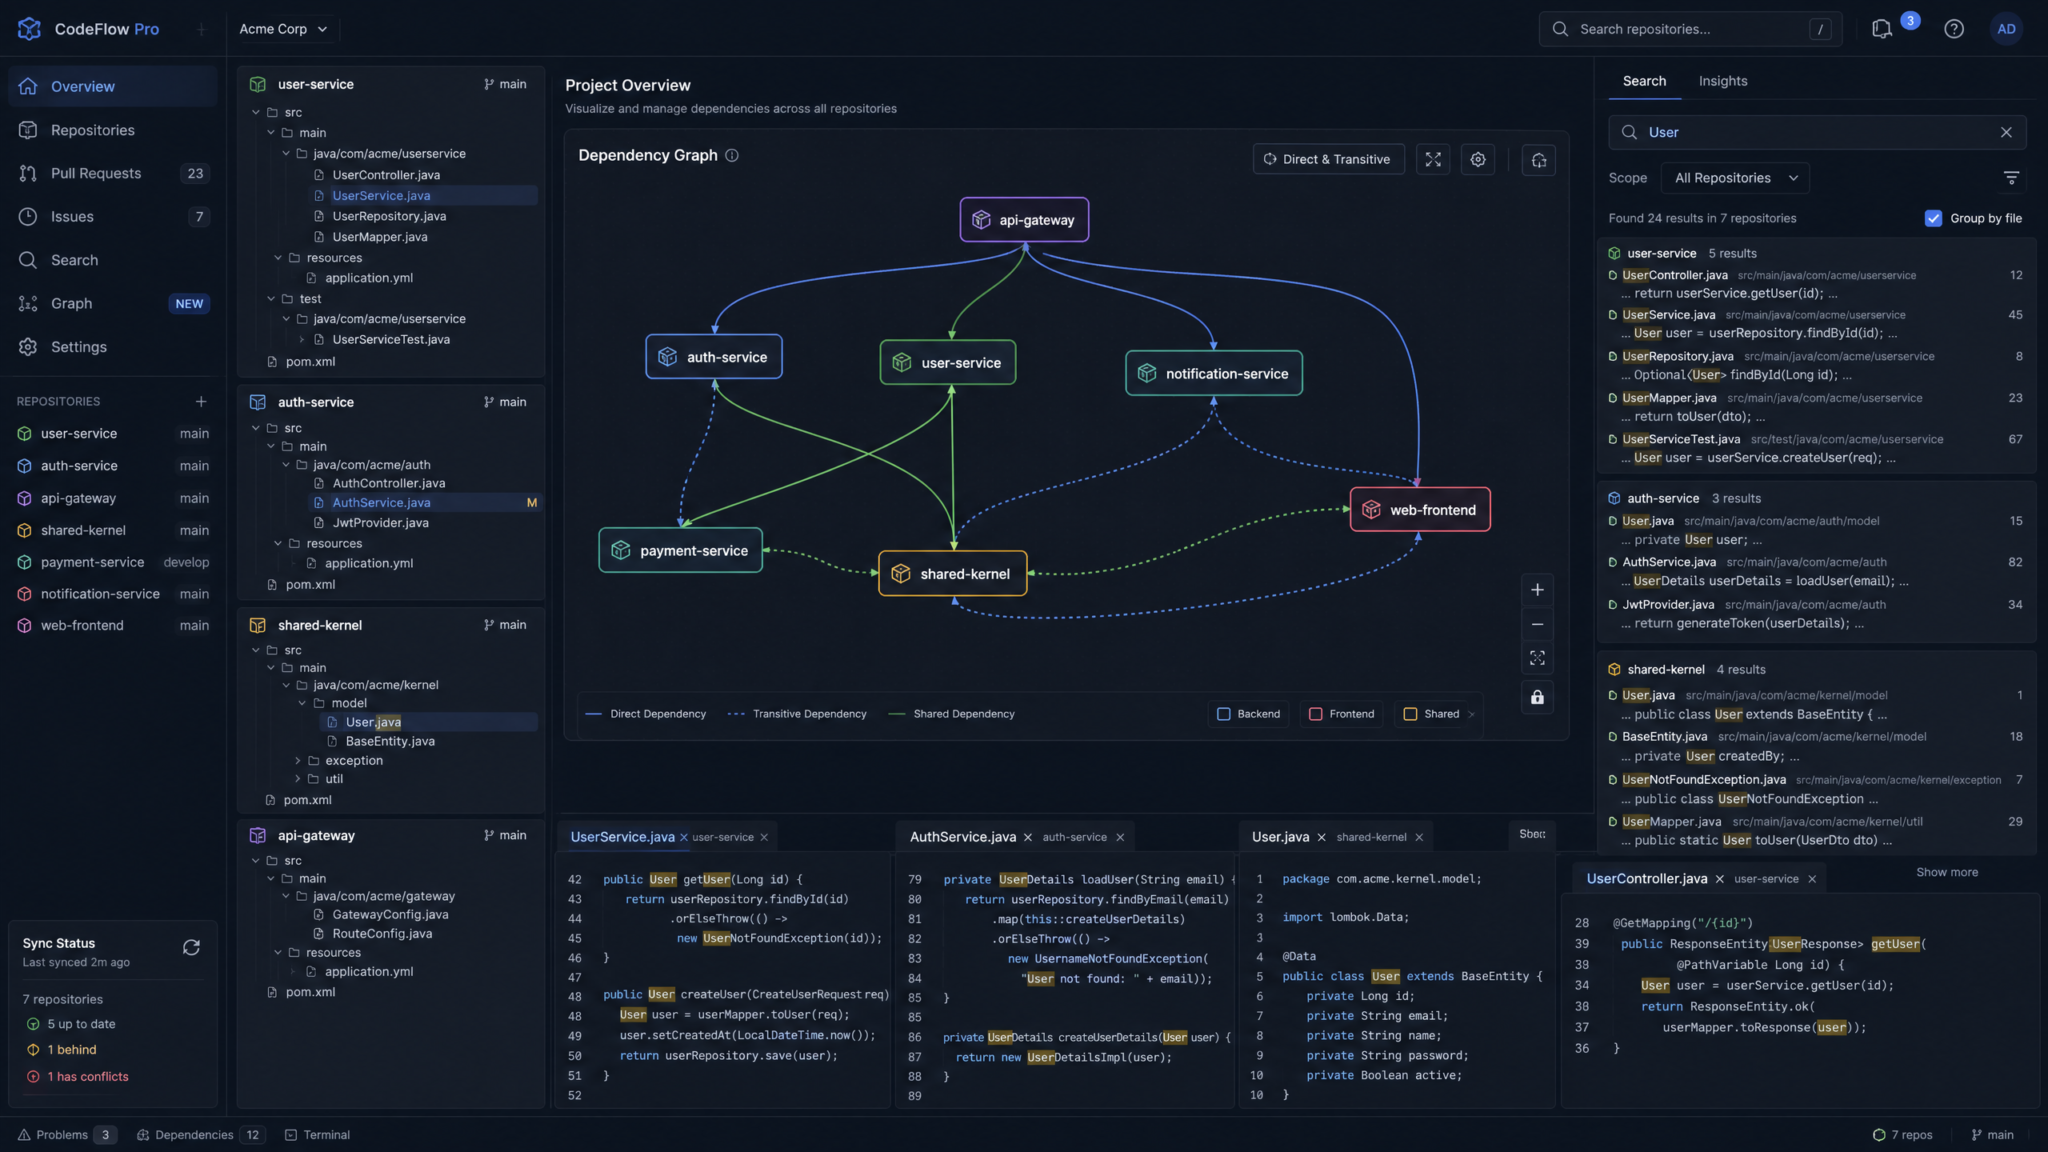
Task: Open the UserController.java editor tab
Action: (1646, 879)
